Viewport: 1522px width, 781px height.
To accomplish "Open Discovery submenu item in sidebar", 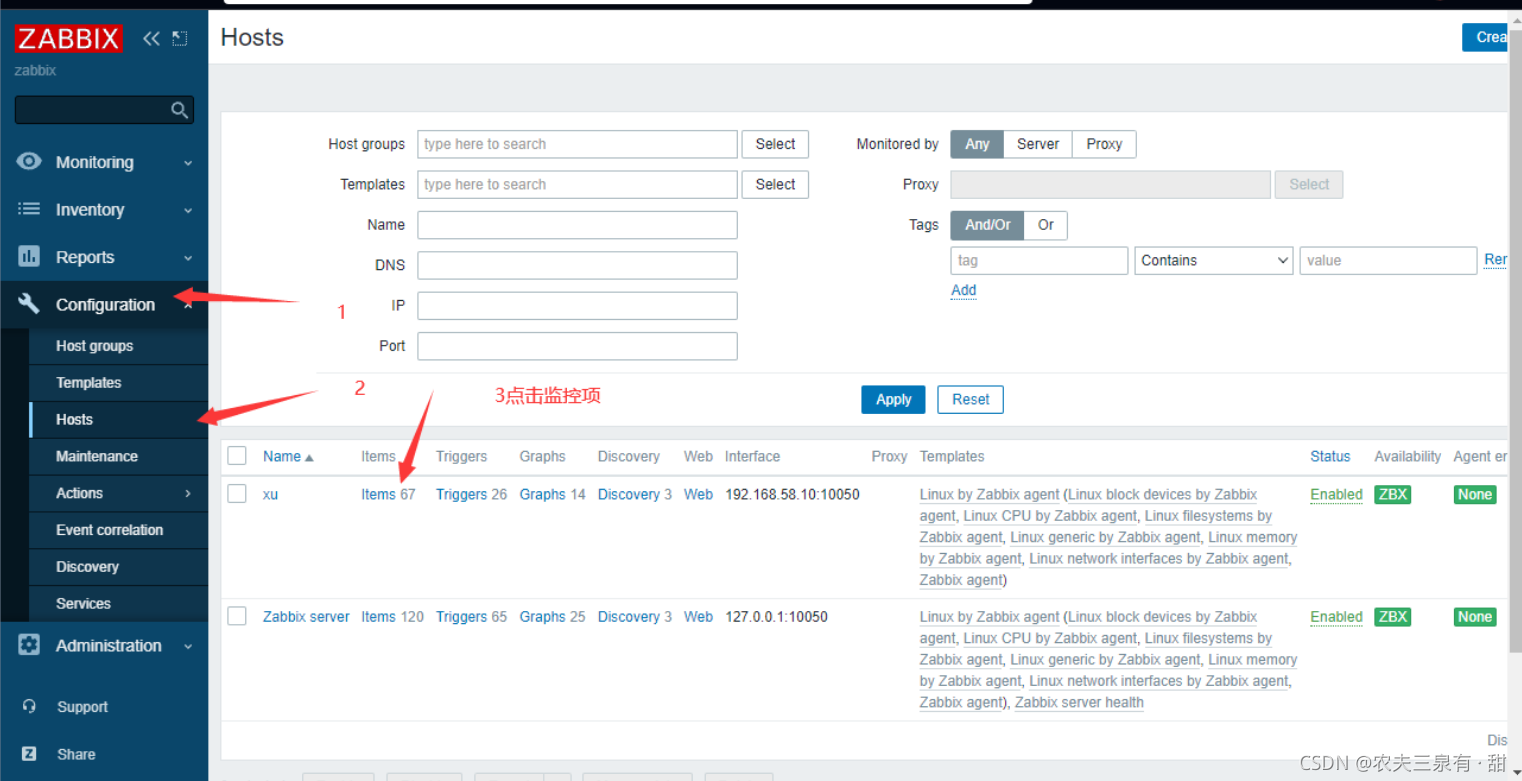I will click(87, 567).
